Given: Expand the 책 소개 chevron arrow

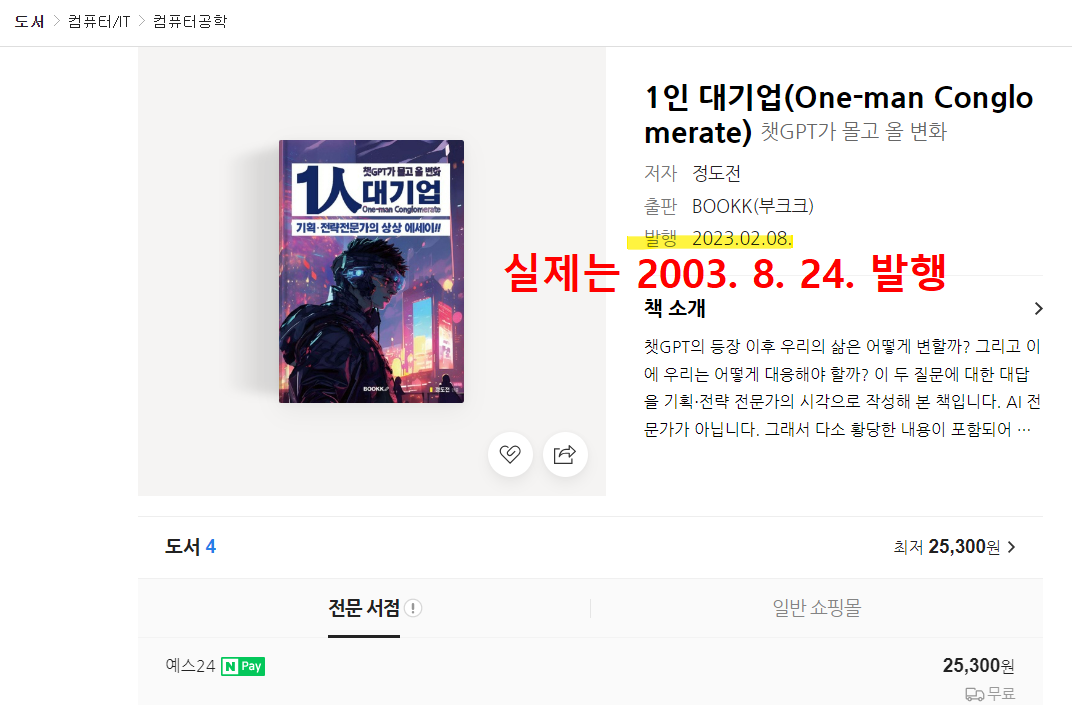Looking at the screenshot, I should pos(1038,308).
